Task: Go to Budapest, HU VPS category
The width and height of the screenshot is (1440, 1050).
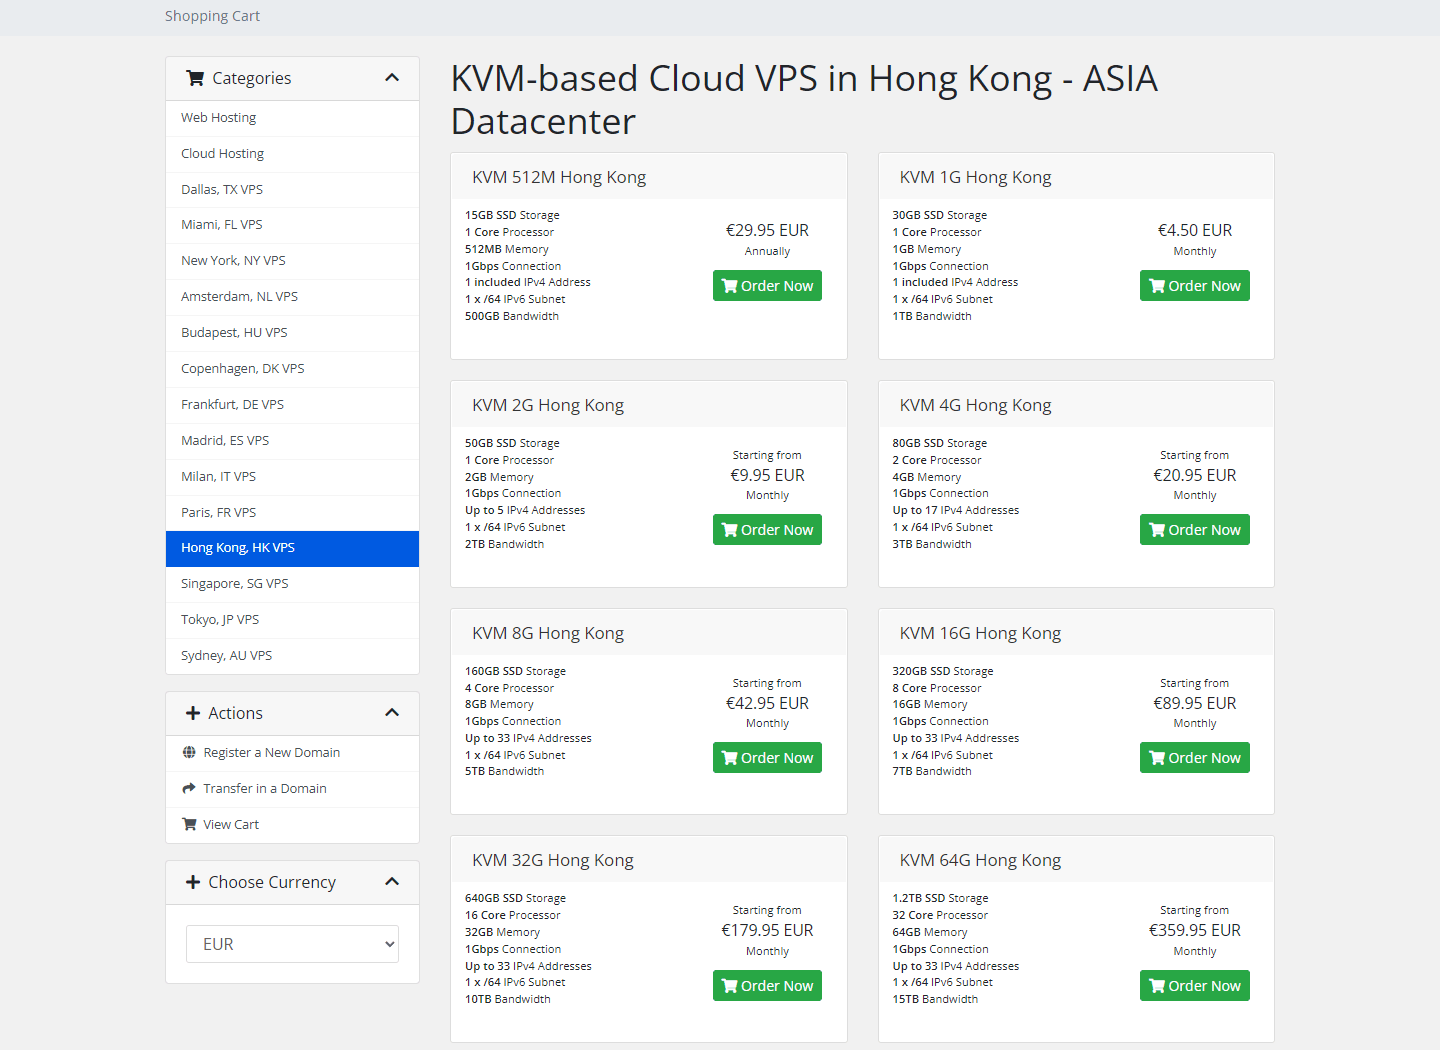Action: [292, 333]
